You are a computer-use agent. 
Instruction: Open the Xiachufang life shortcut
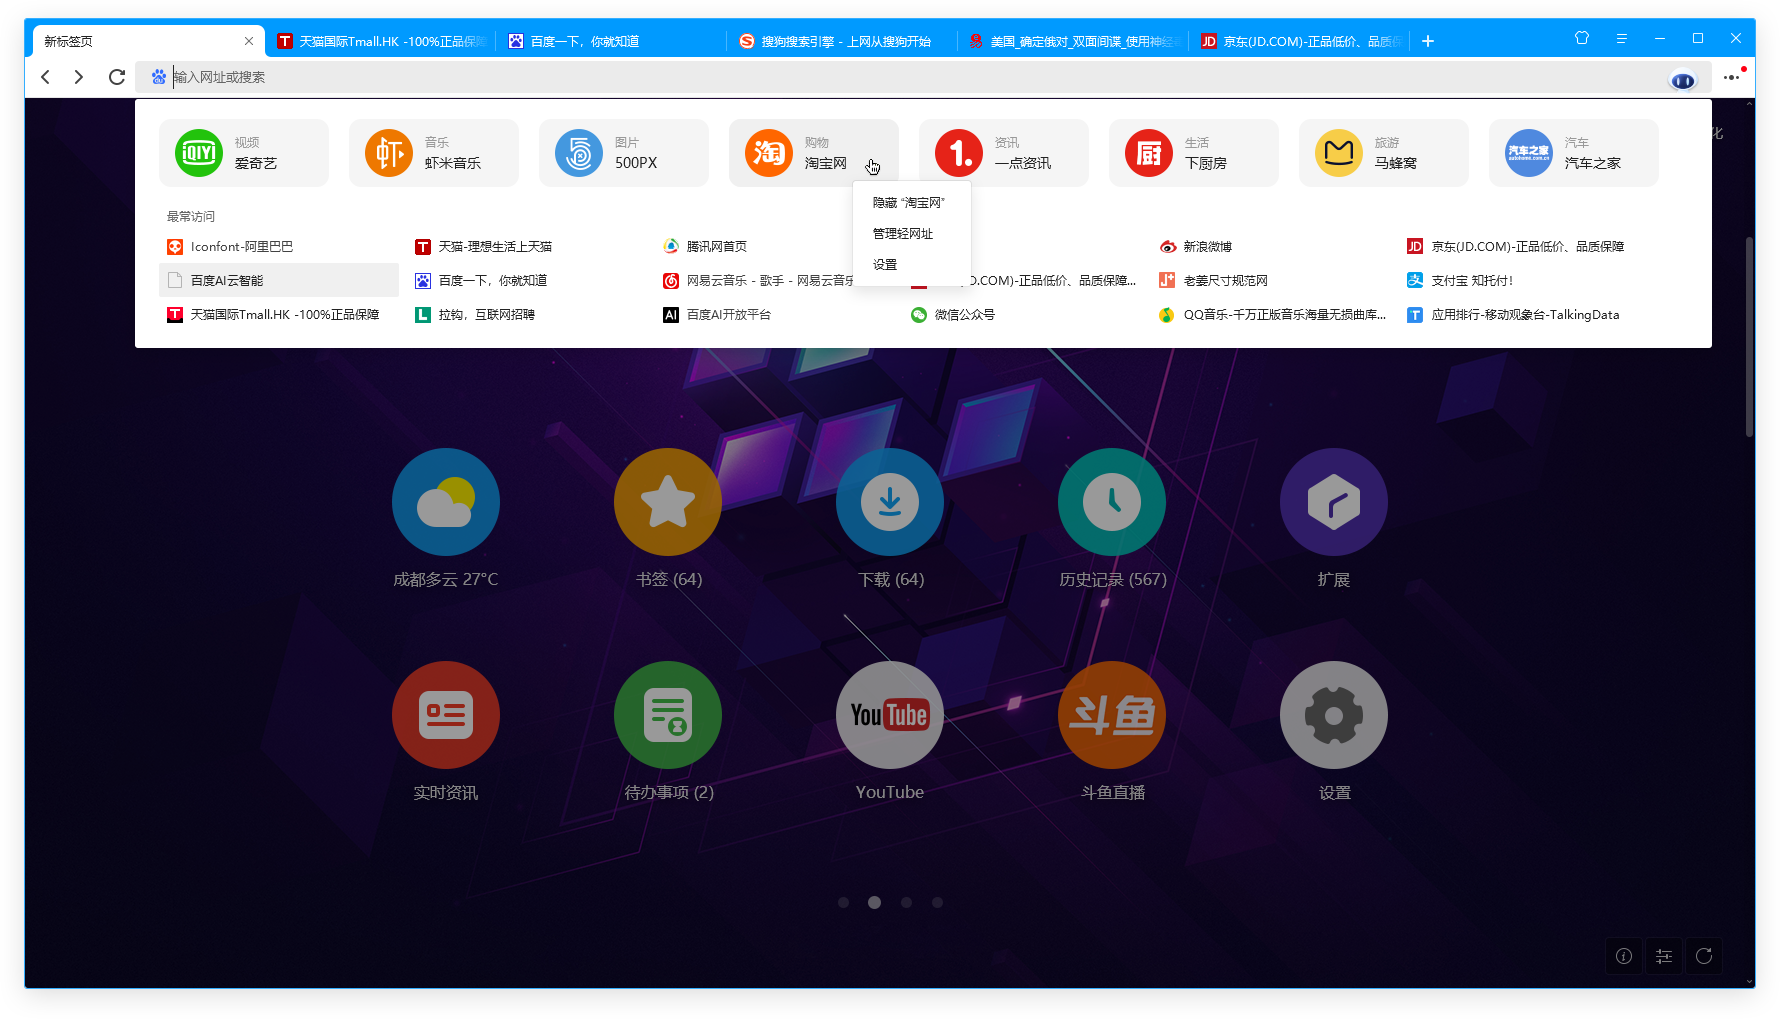click(x=1193, y=153)
